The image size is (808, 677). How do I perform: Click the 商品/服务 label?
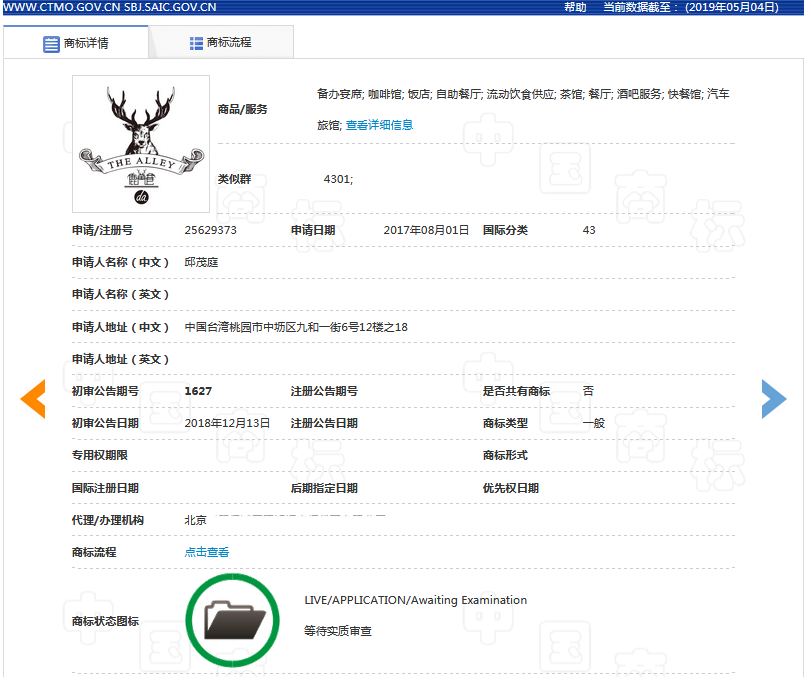pos(242,109)
